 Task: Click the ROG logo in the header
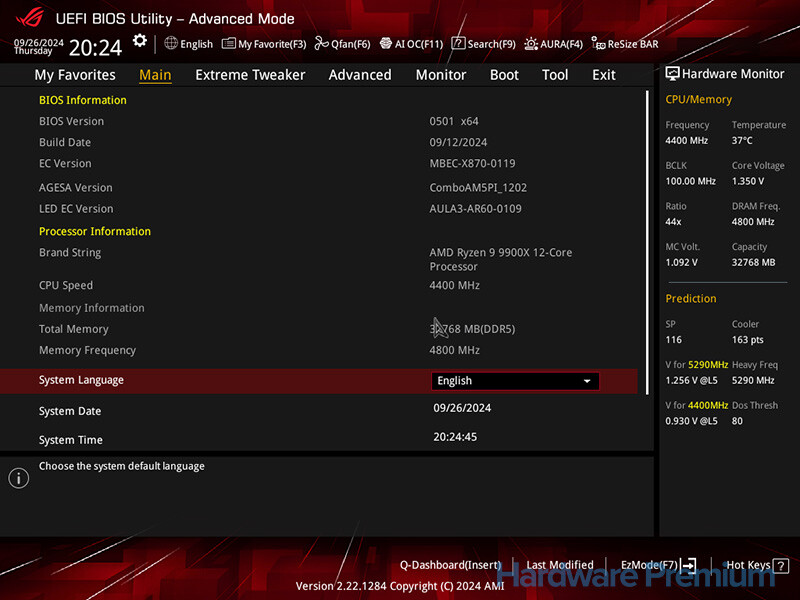pyautogui.click(x=30, y=17)
